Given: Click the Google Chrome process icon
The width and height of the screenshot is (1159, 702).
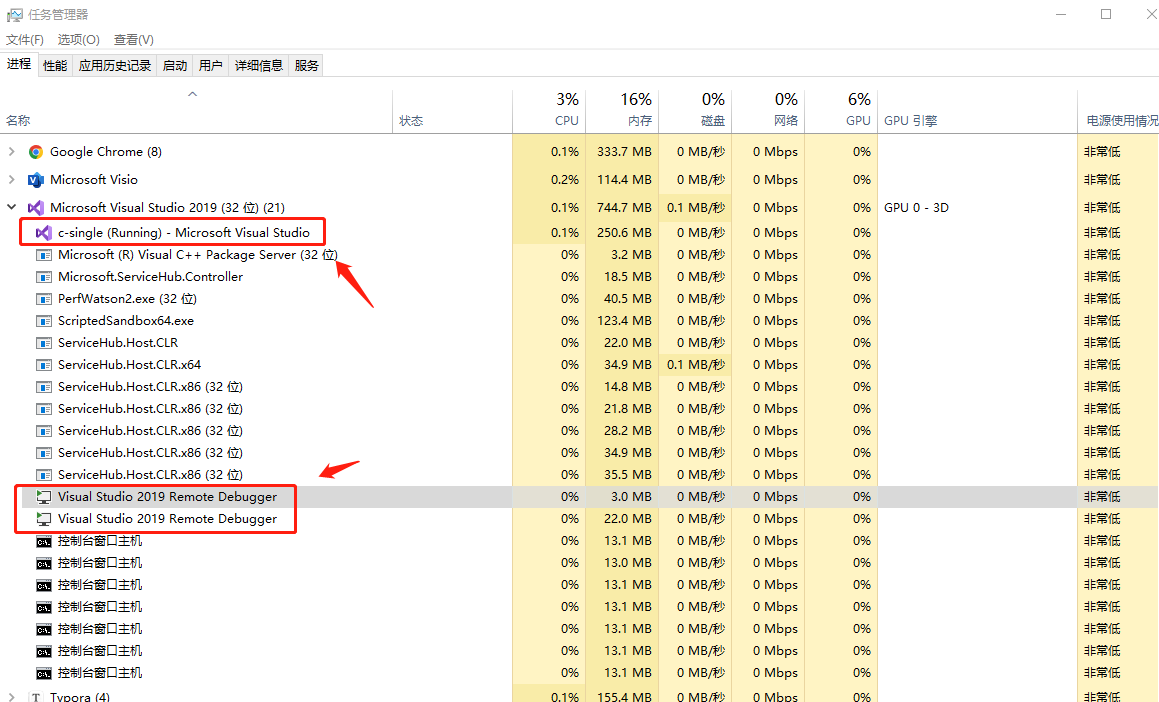Looking at the screenshot, I should [36, 152].
